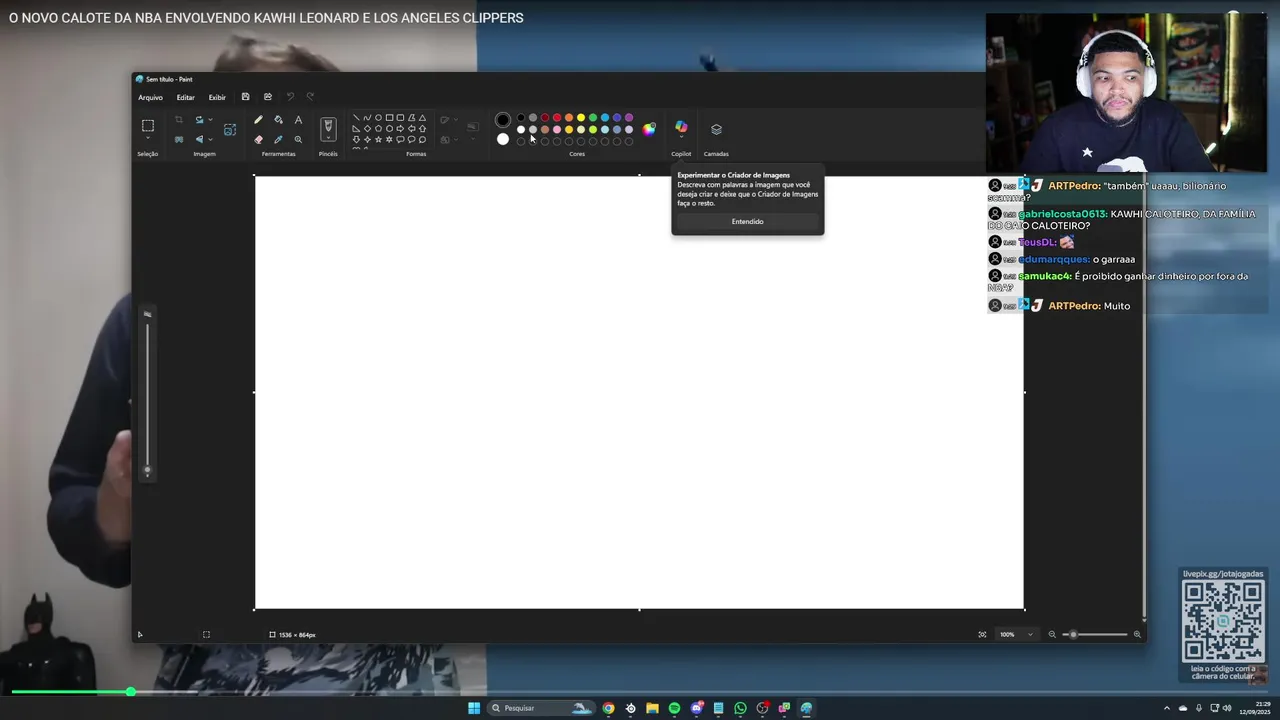Viewport: 1280px width, 720px height.
Task: Select the secondary color white circle
Action: coord(503,139)
